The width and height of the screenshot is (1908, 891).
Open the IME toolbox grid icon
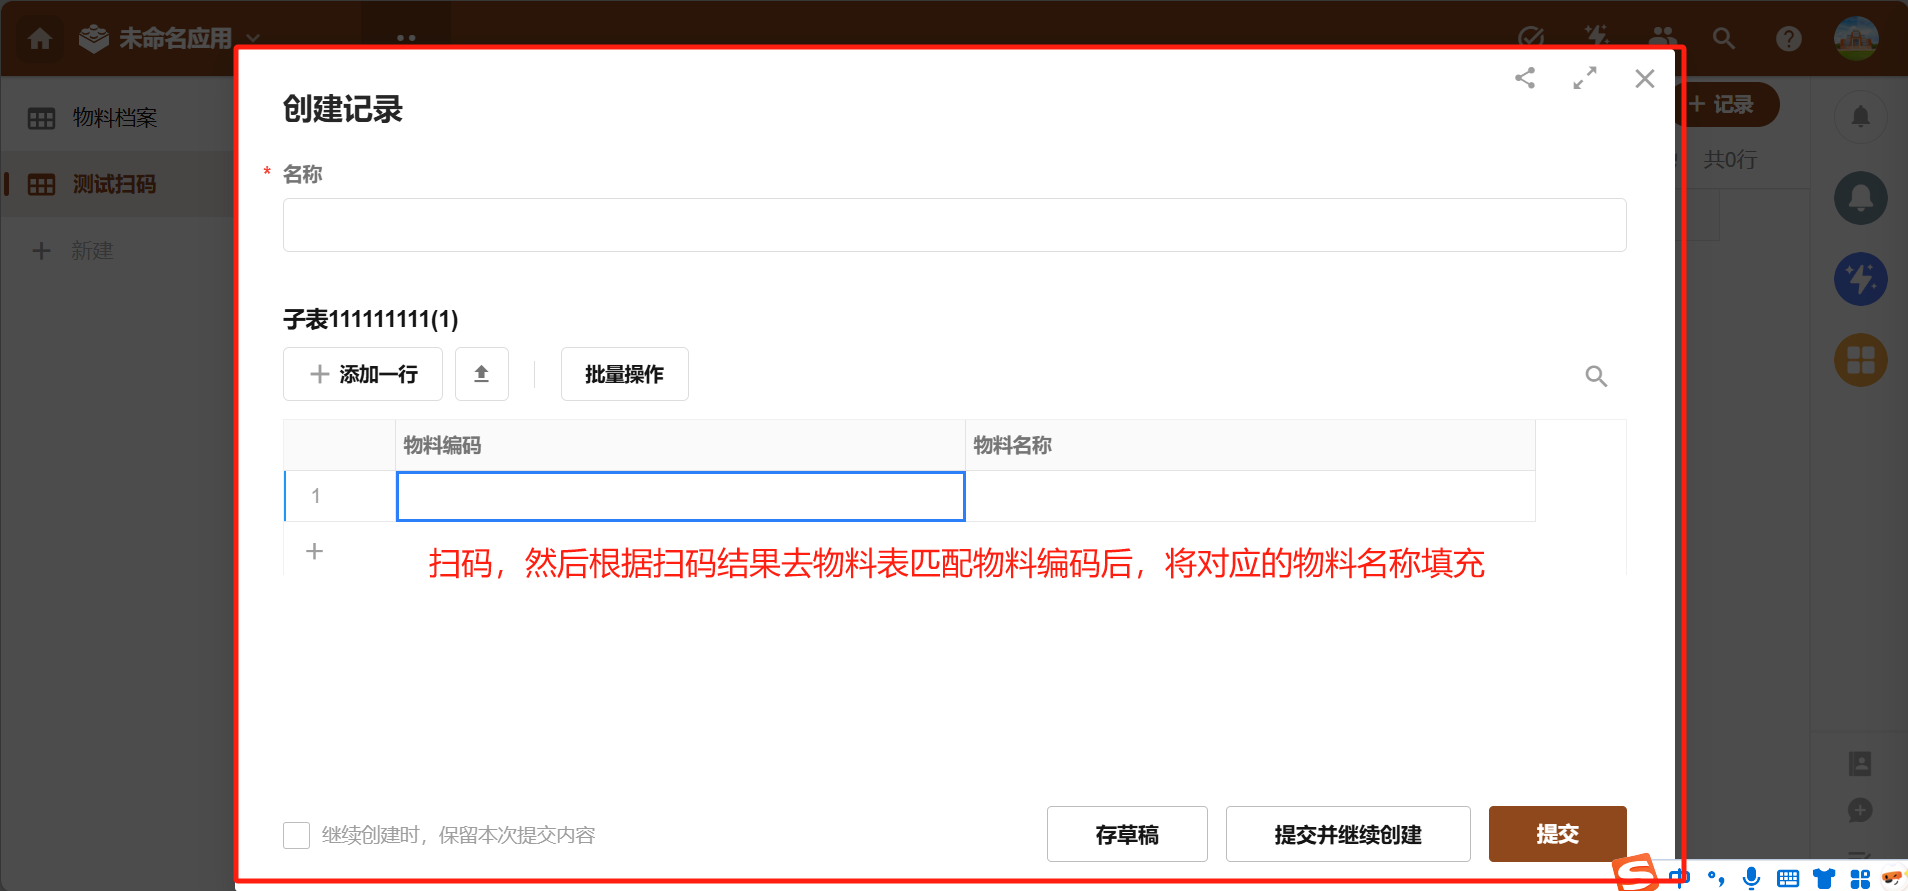click(1860, 879)
